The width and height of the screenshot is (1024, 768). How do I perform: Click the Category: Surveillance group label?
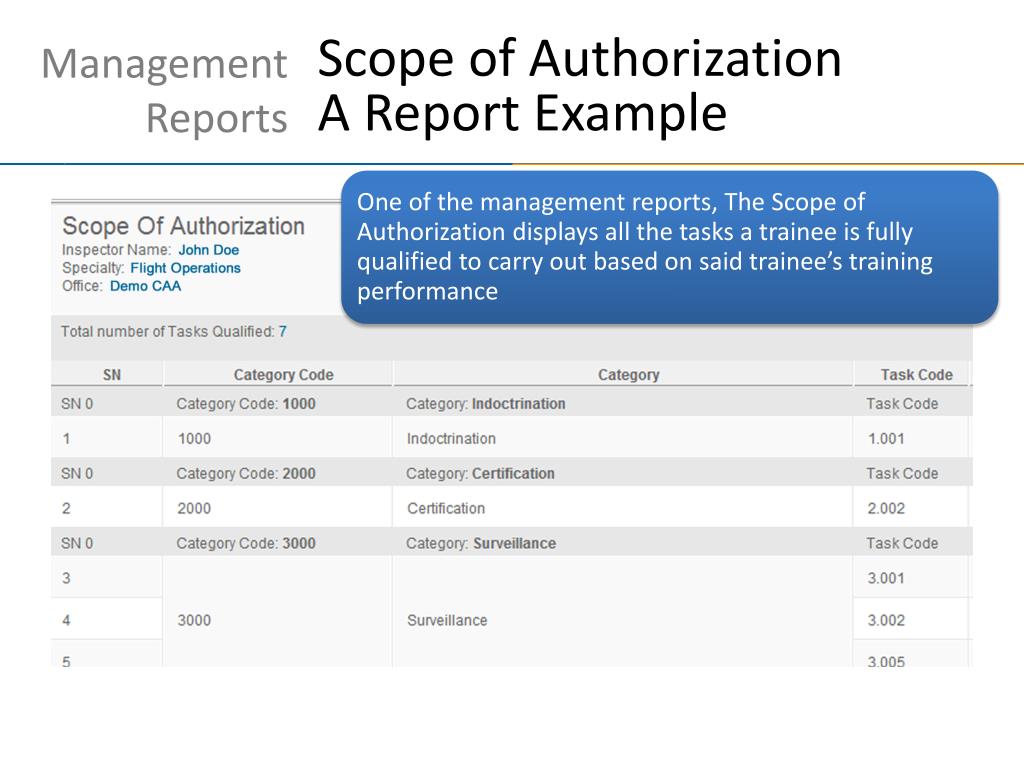coord(481,543)
